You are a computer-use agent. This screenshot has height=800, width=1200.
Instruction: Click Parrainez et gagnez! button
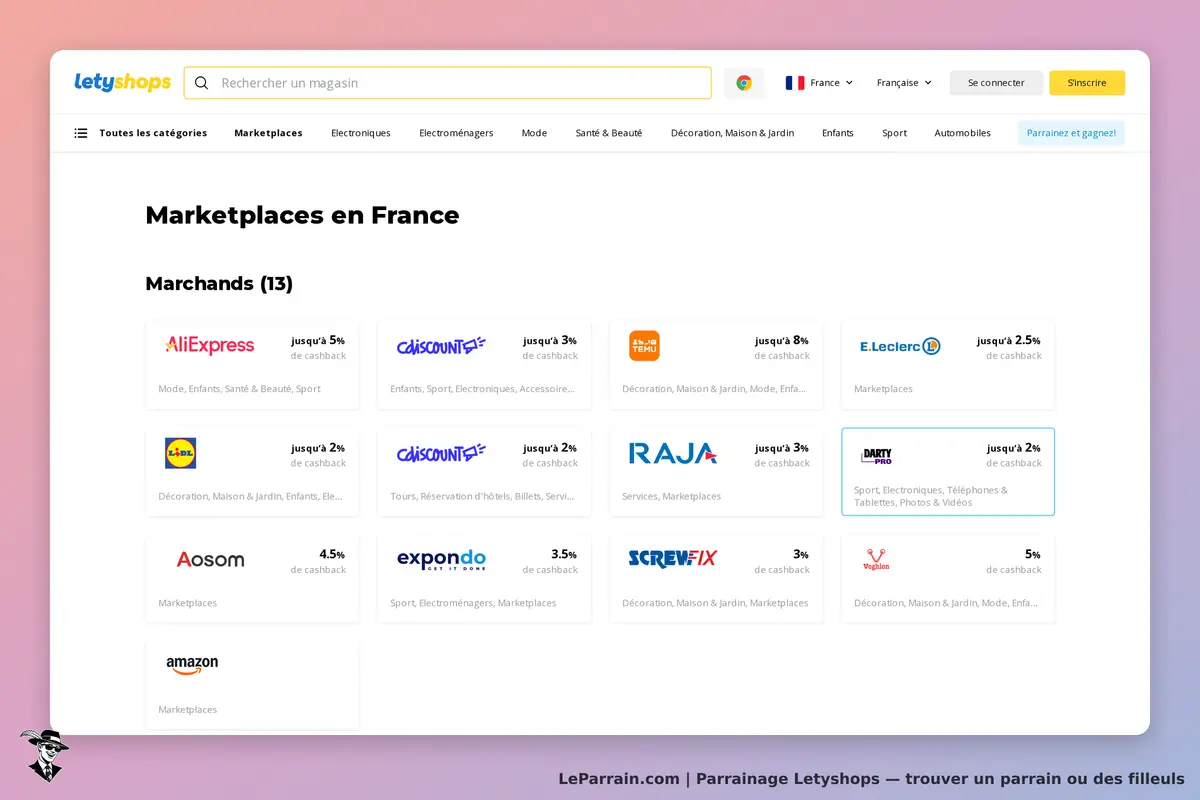[x=1071, y=133]
